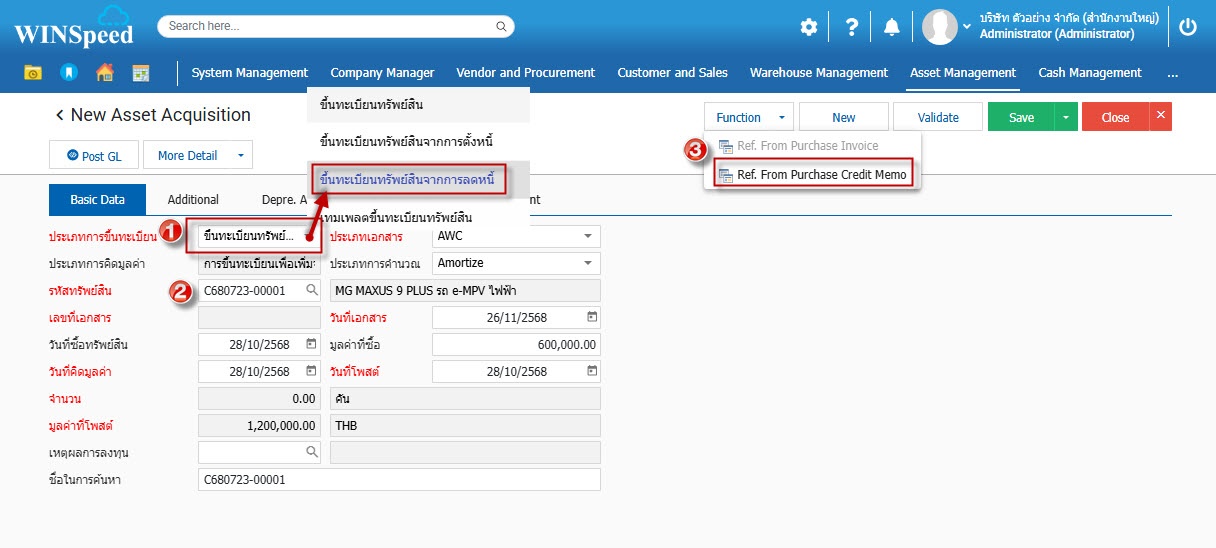This screenshot has height=548, width=1216.
Task: Open the notifications bell
Action: [891, 28]
